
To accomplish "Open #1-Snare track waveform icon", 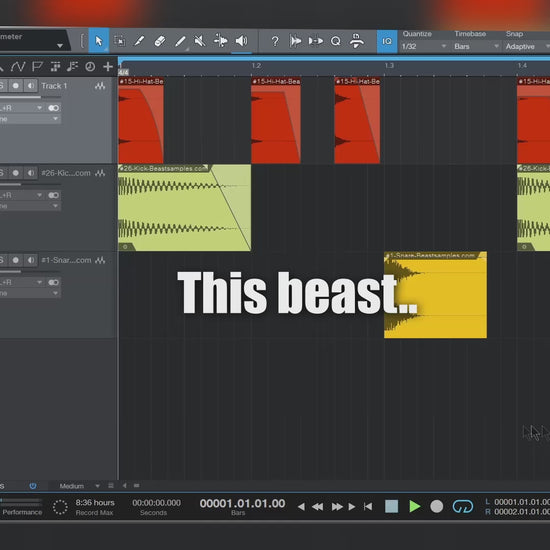I will click(x=100, y=260).
